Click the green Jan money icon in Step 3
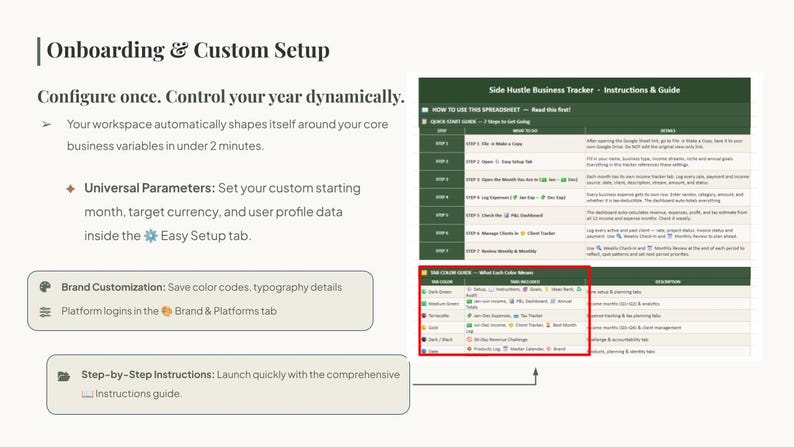The image size is (794, 447). (x=544, y=180)
